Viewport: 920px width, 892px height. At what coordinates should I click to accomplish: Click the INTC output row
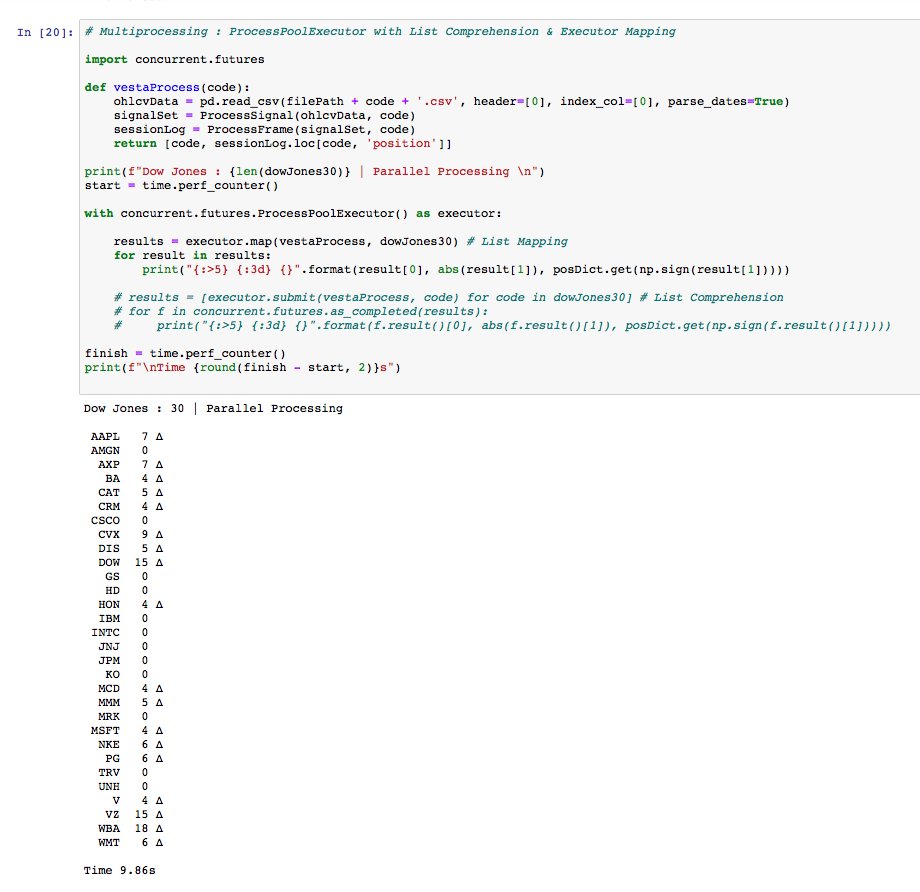(119, 633)
